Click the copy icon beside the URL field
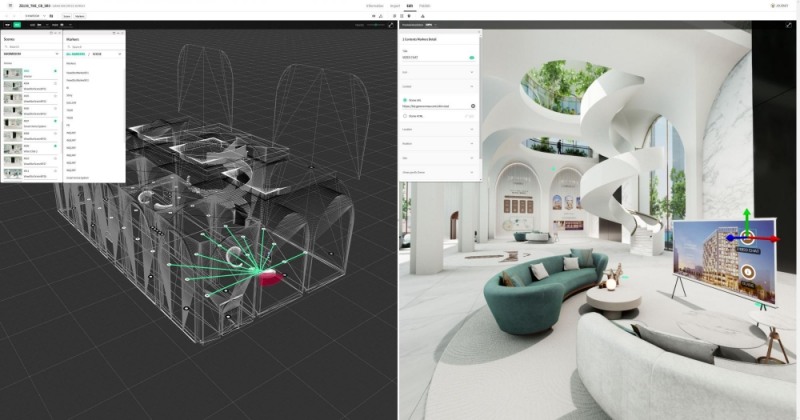The height and width of the screenshot is (420, 800). (472, 105)
